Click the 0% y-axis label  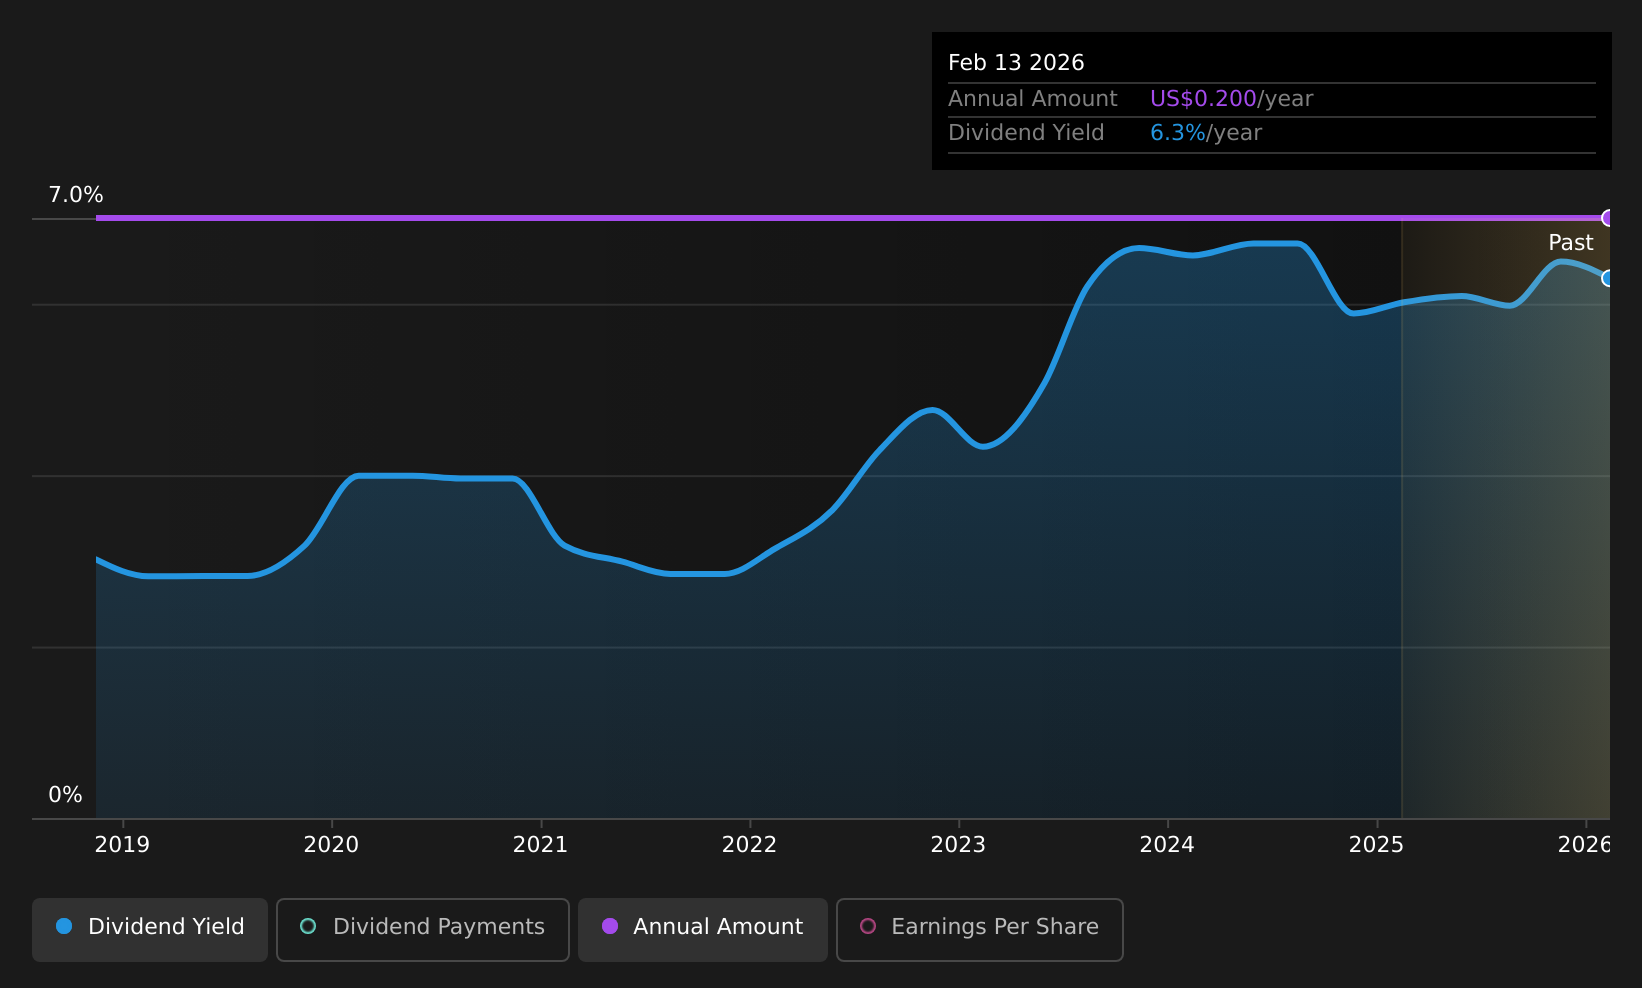pos(65,795)
